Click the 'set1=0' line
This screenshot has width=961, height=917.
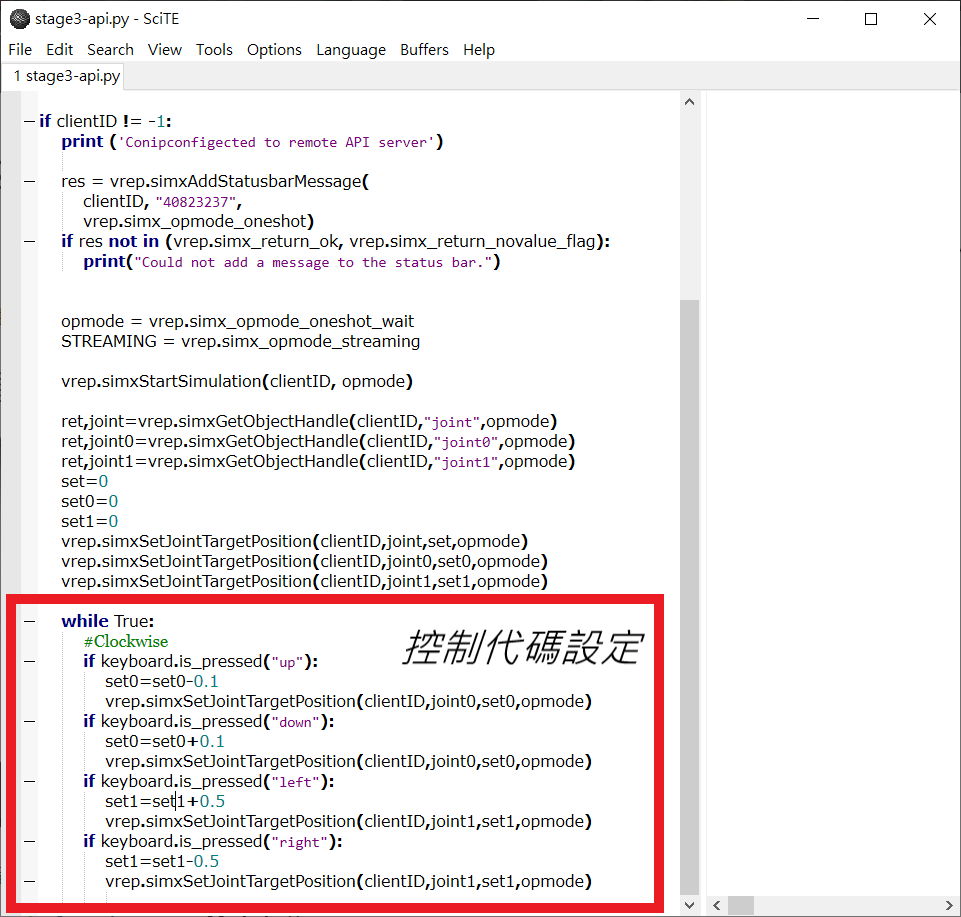pos(89,522)
